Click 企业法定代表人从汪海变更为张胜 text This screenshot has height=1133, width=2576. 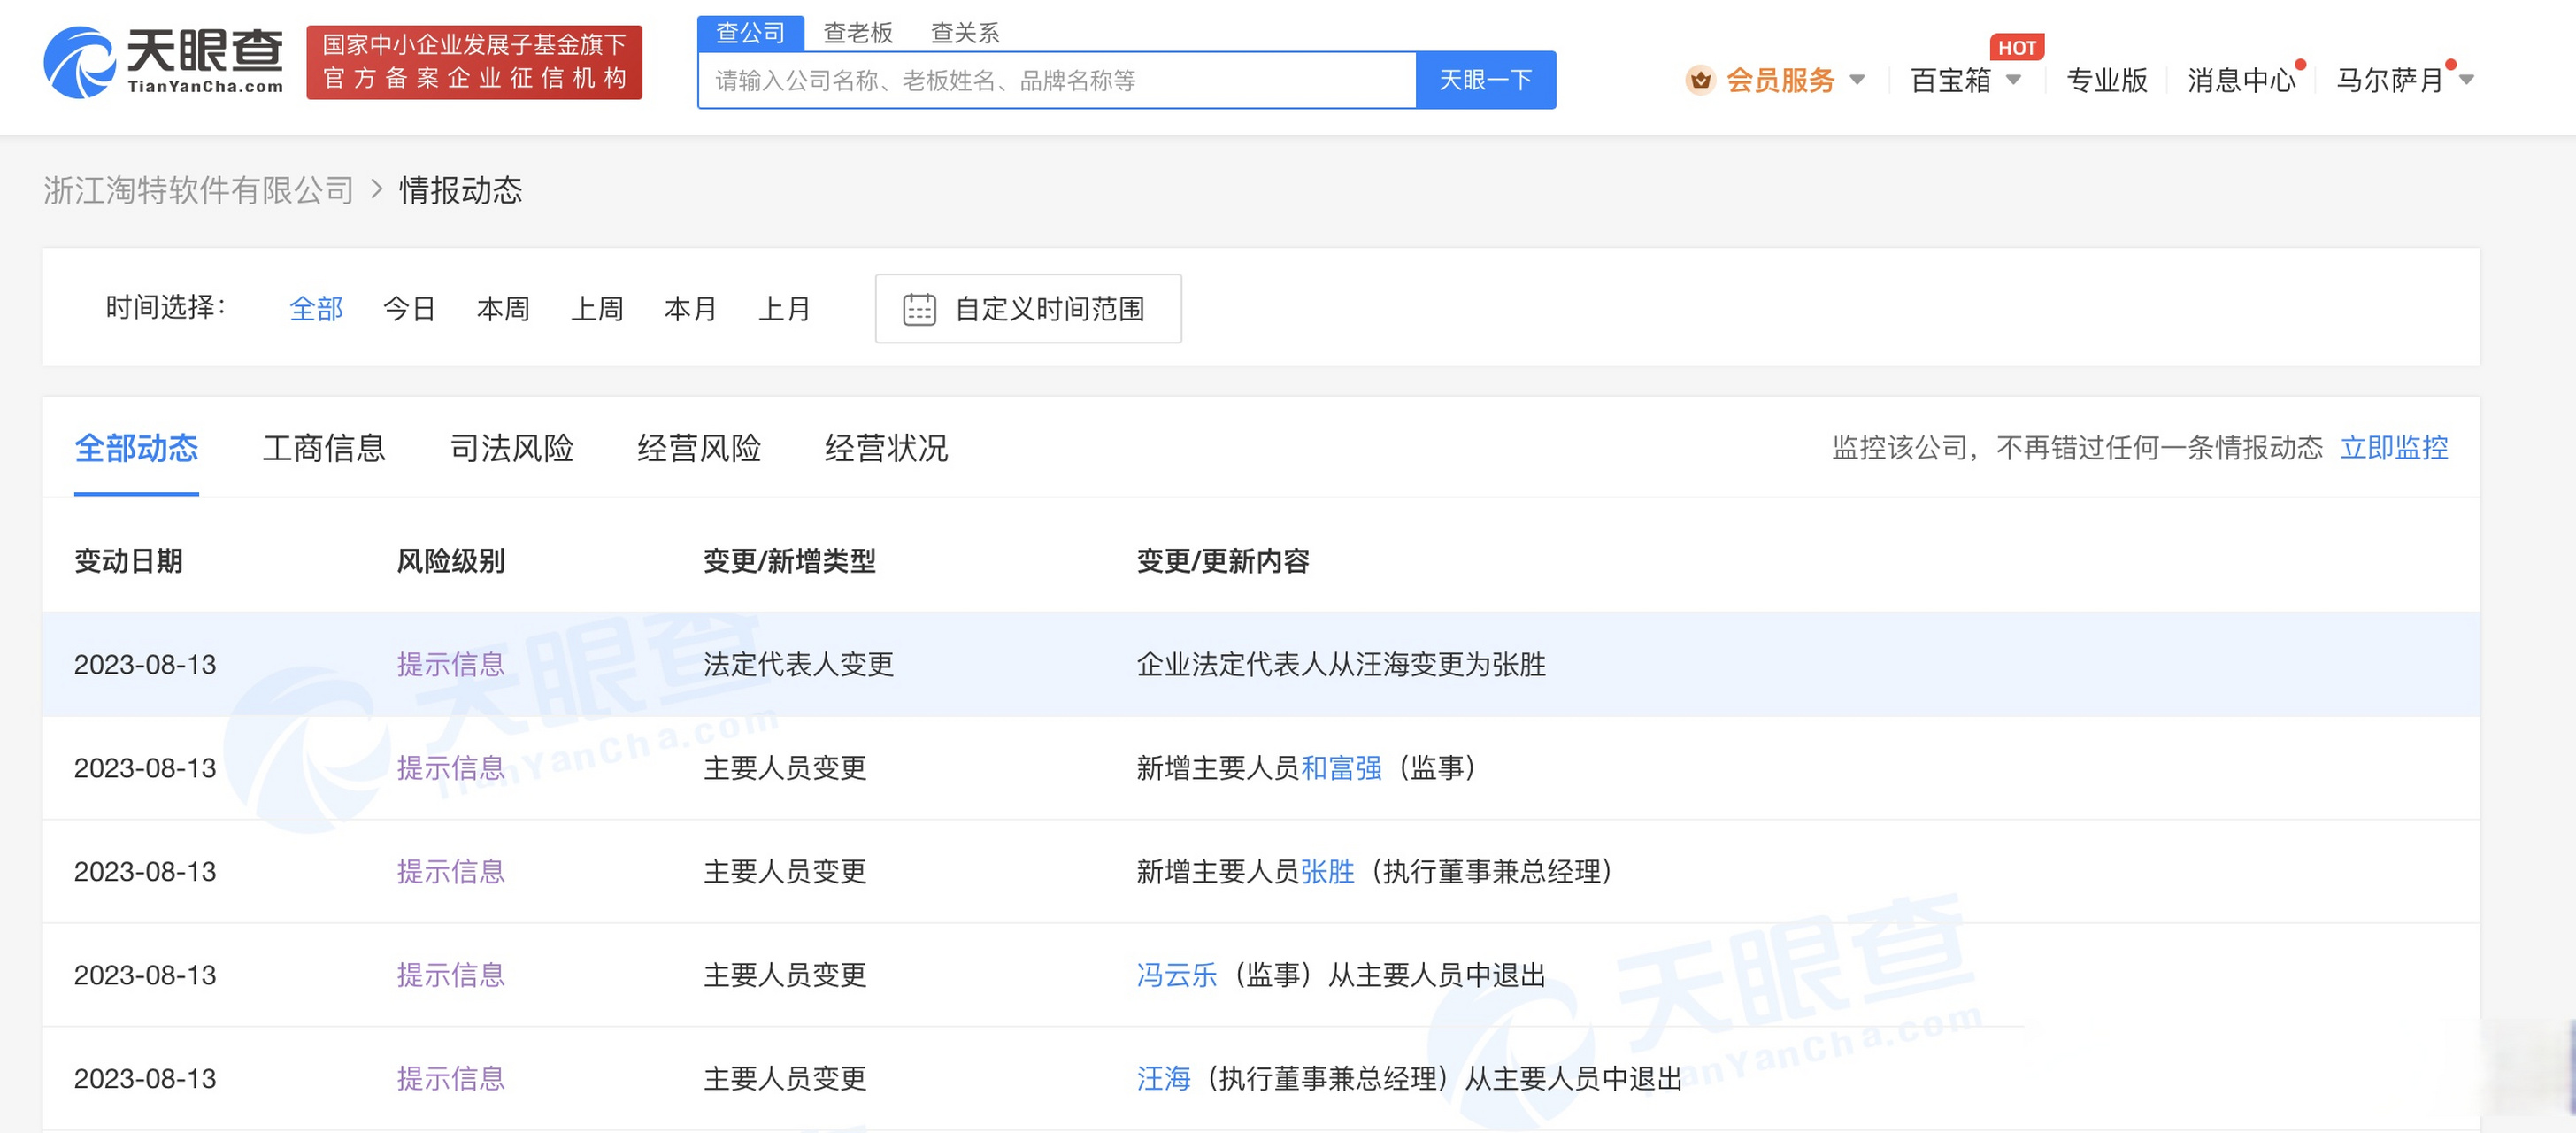pyautogui.click(x=1341, y=665)
